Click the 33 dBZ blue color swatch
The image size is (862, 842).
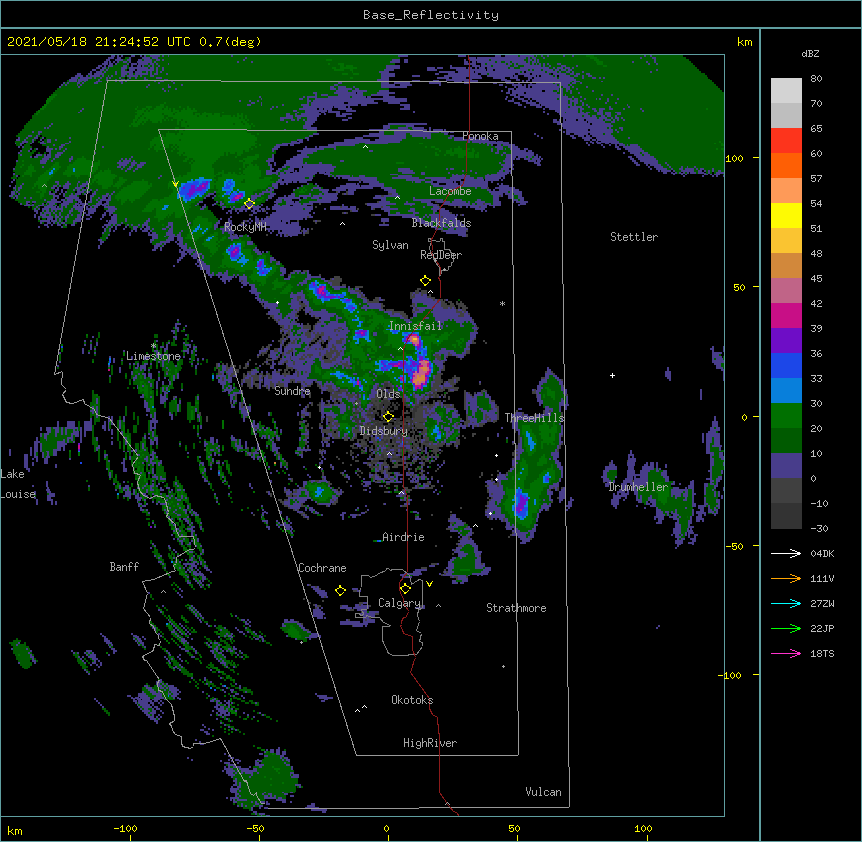coord(786,390)
